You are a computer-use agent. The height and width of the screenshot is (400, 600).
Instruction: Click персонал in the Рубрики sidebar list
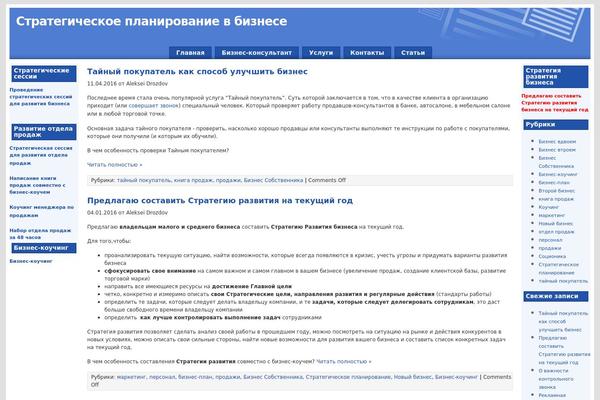550,240
